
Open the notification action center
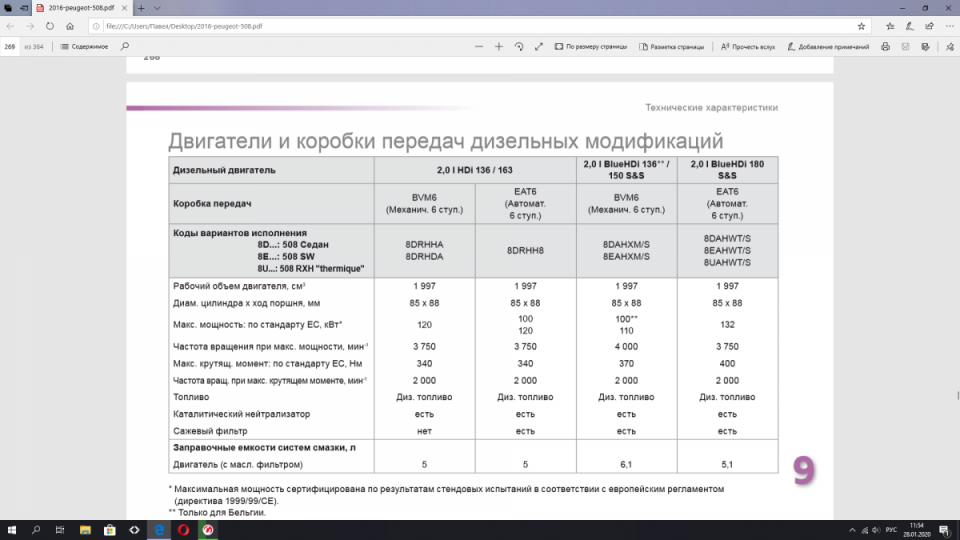pyautogui.click(x=945, y=530)
